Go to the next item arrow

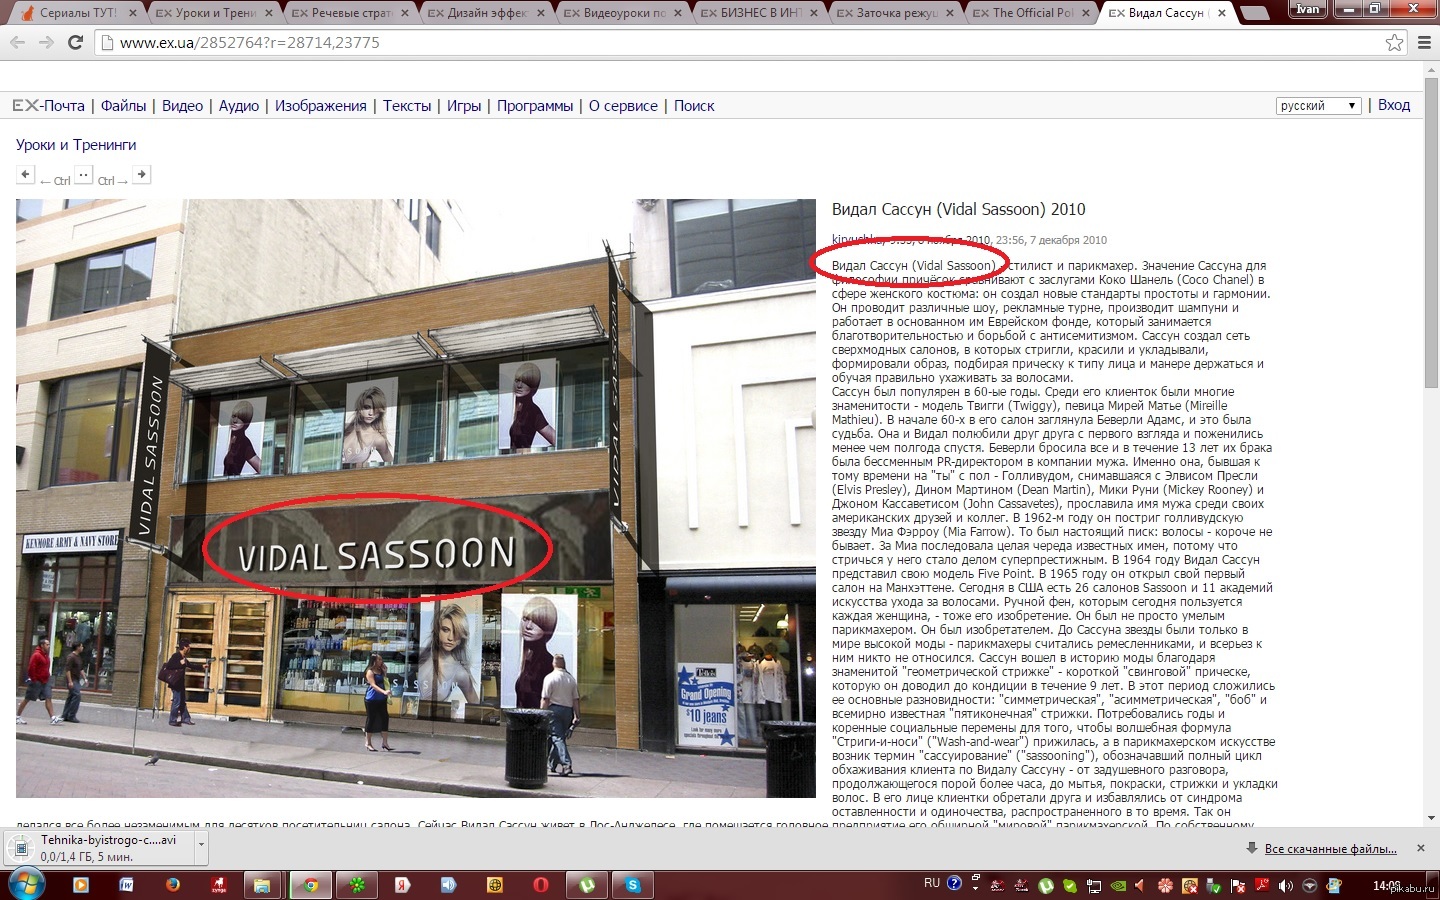pos(142,175)
